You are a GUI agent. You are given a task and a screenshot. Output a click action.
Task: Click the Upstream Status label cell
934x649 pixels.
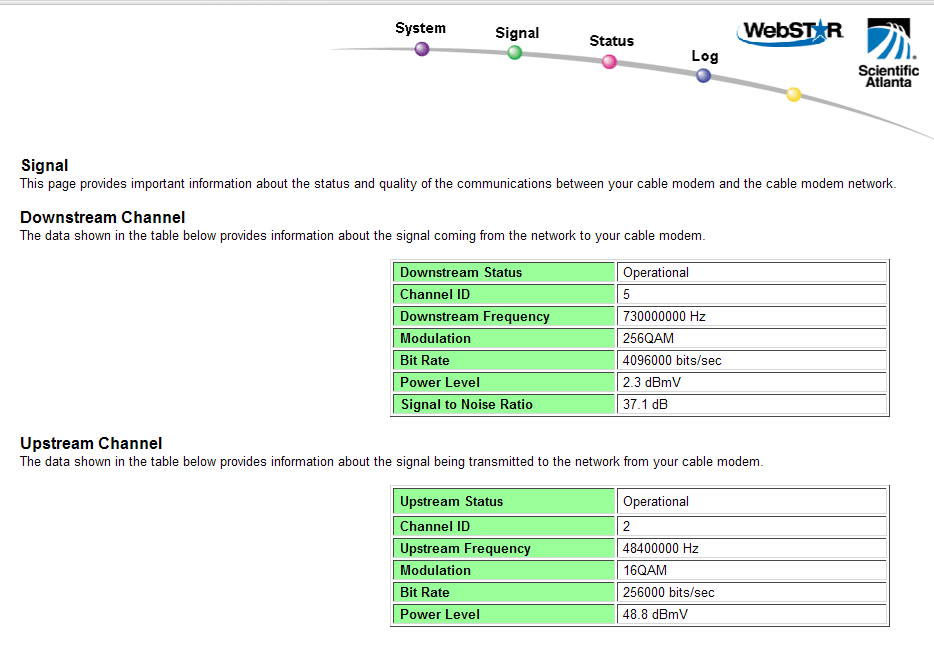tap(504, 501)
